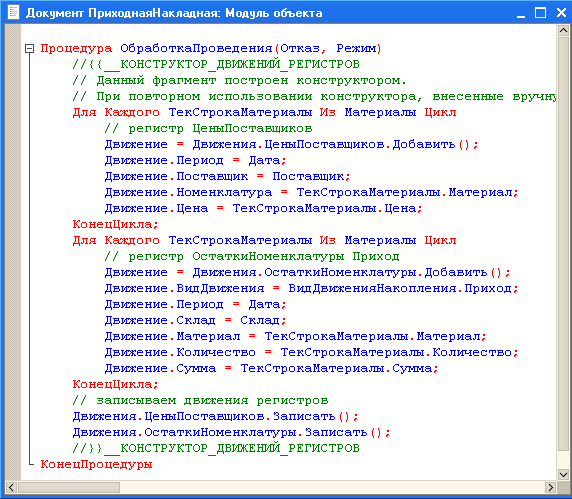This screenshot has width=572, height=499.
Task: Click the horizontal scrollbar right arrow
Action: pyautogui.click(x=550, y=487)
